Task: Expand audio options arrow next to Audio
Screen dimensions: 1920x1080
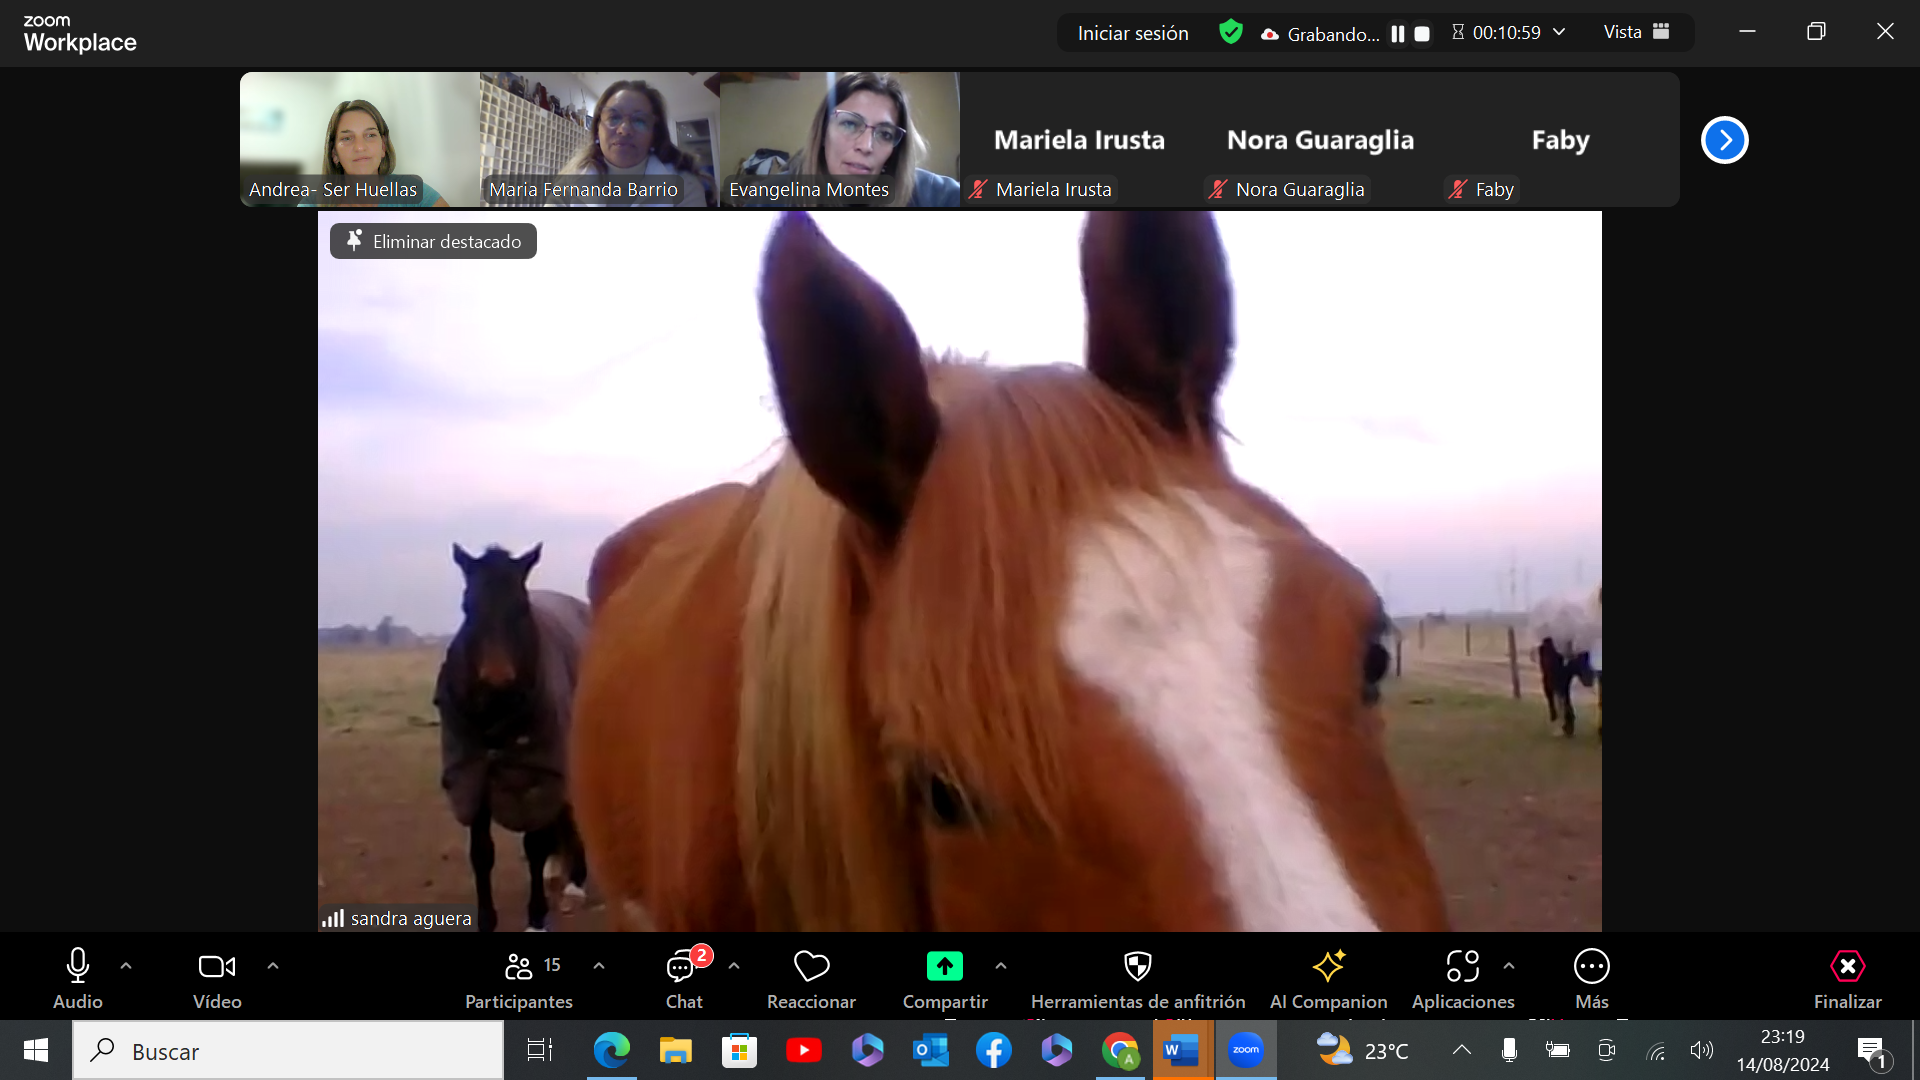Action: (x=126, y=966)
